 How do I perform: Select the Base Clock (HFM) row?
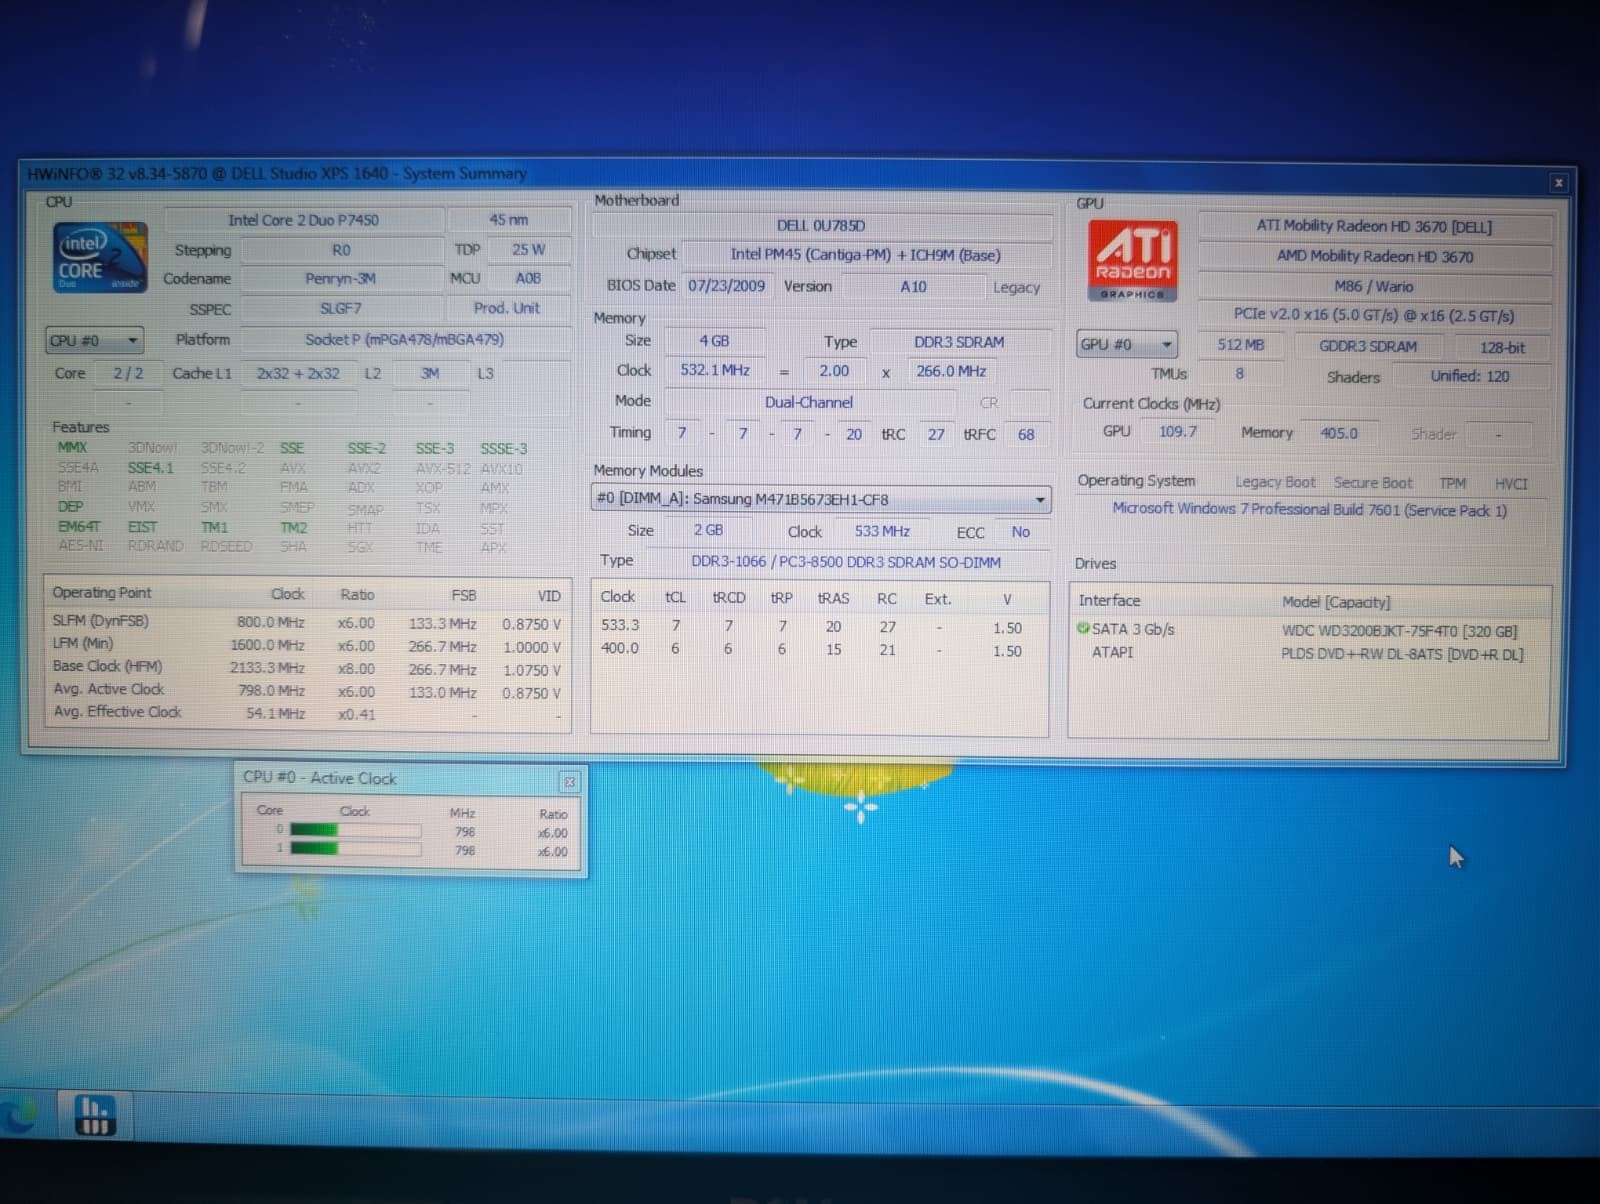pyautogui.click(x=307, y=667)
